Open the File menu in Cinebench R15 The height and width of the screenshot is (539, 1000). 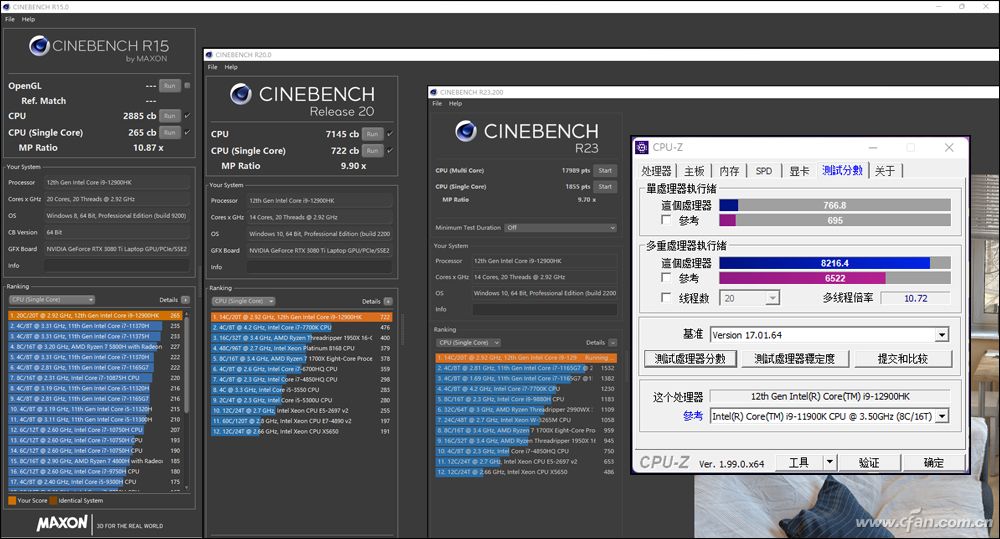tap(10, 19)
